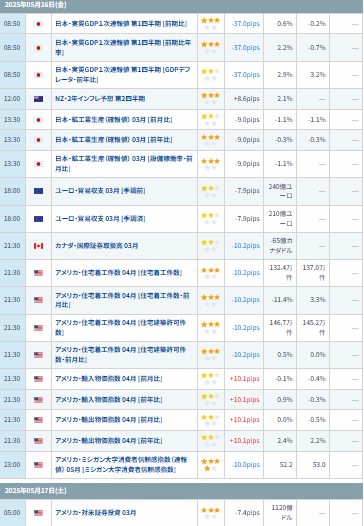Click the New Zealand flag icon

point(38,99)
